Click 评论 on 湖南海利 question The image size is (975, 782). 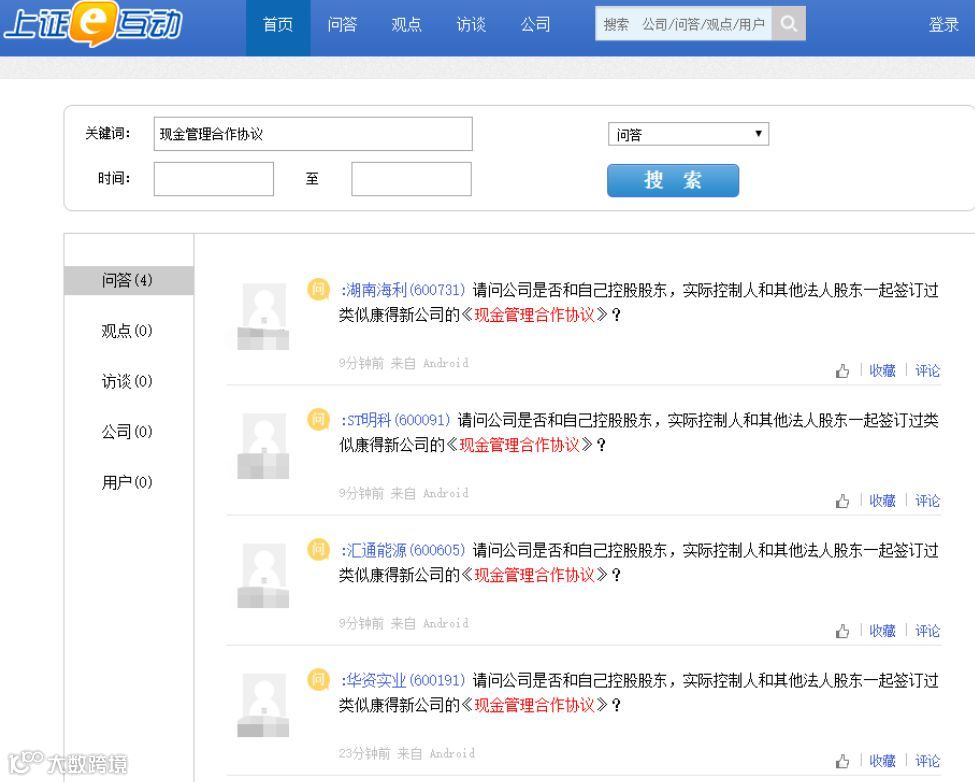927,371
